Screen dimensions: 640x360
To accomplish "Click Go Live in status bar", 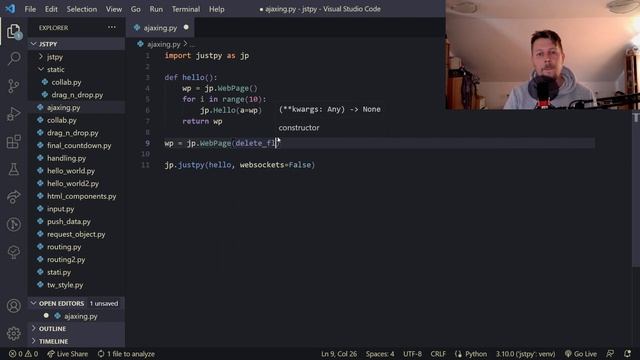I will [580, 354].
